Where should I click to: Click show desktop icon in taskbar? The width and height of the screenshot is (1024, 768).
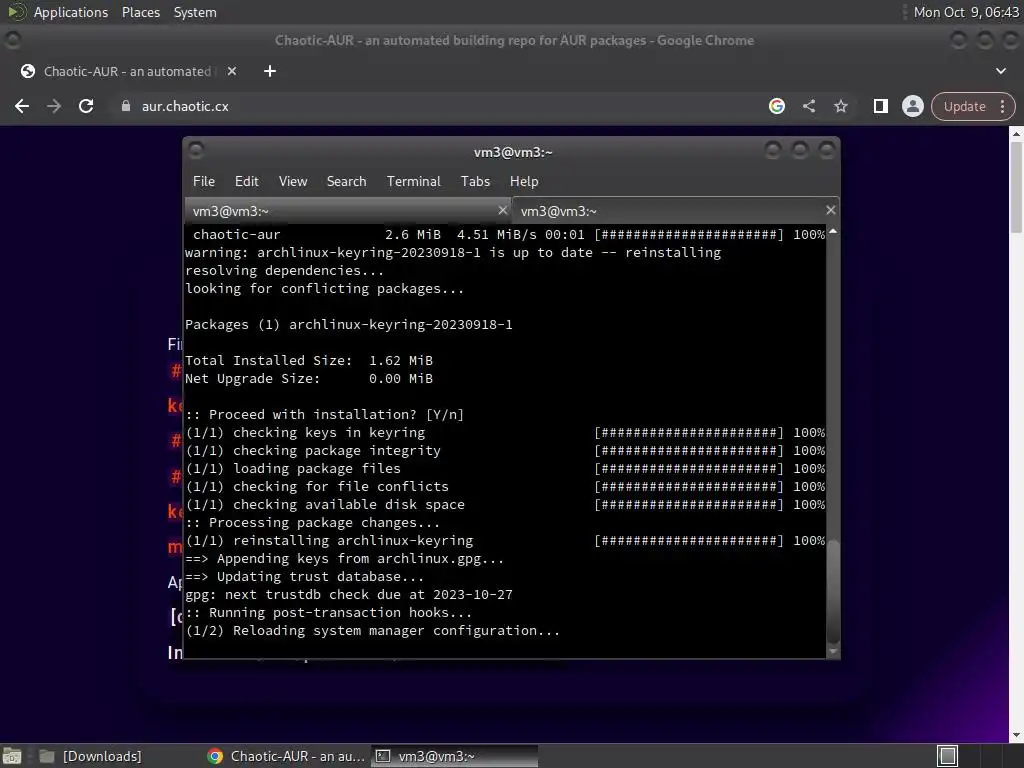tap(12, 756)
